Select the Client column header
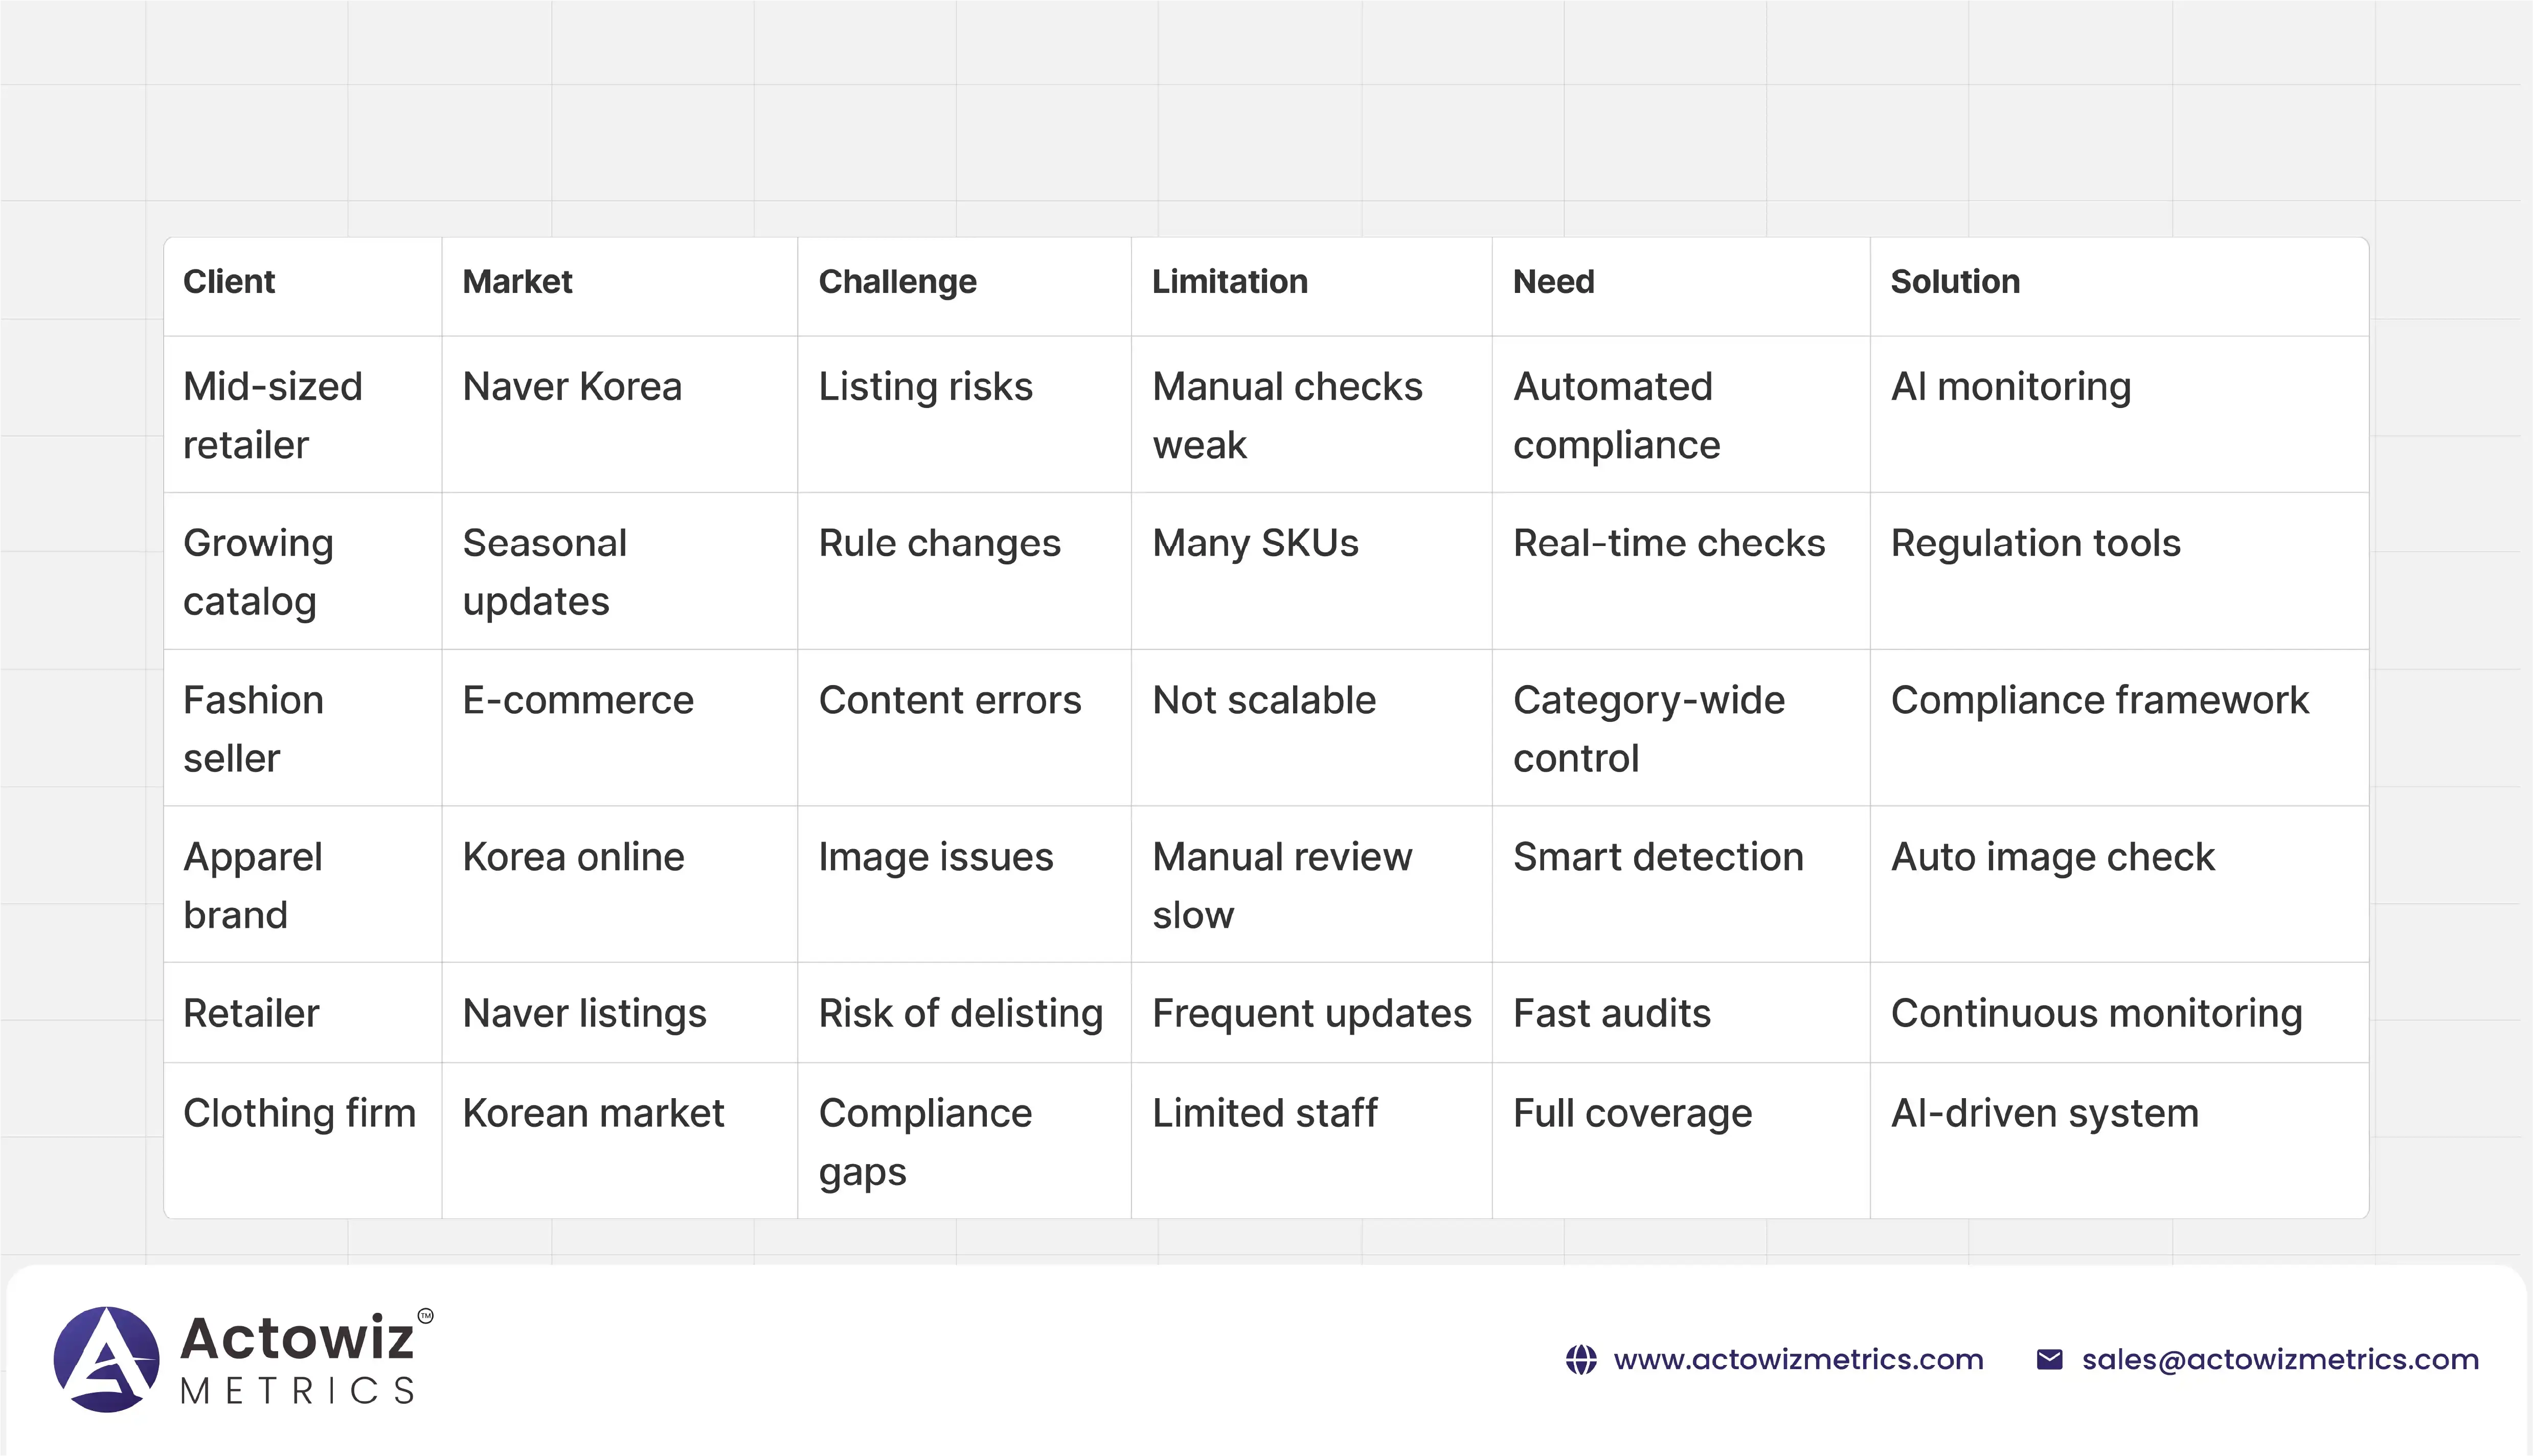 229,282
